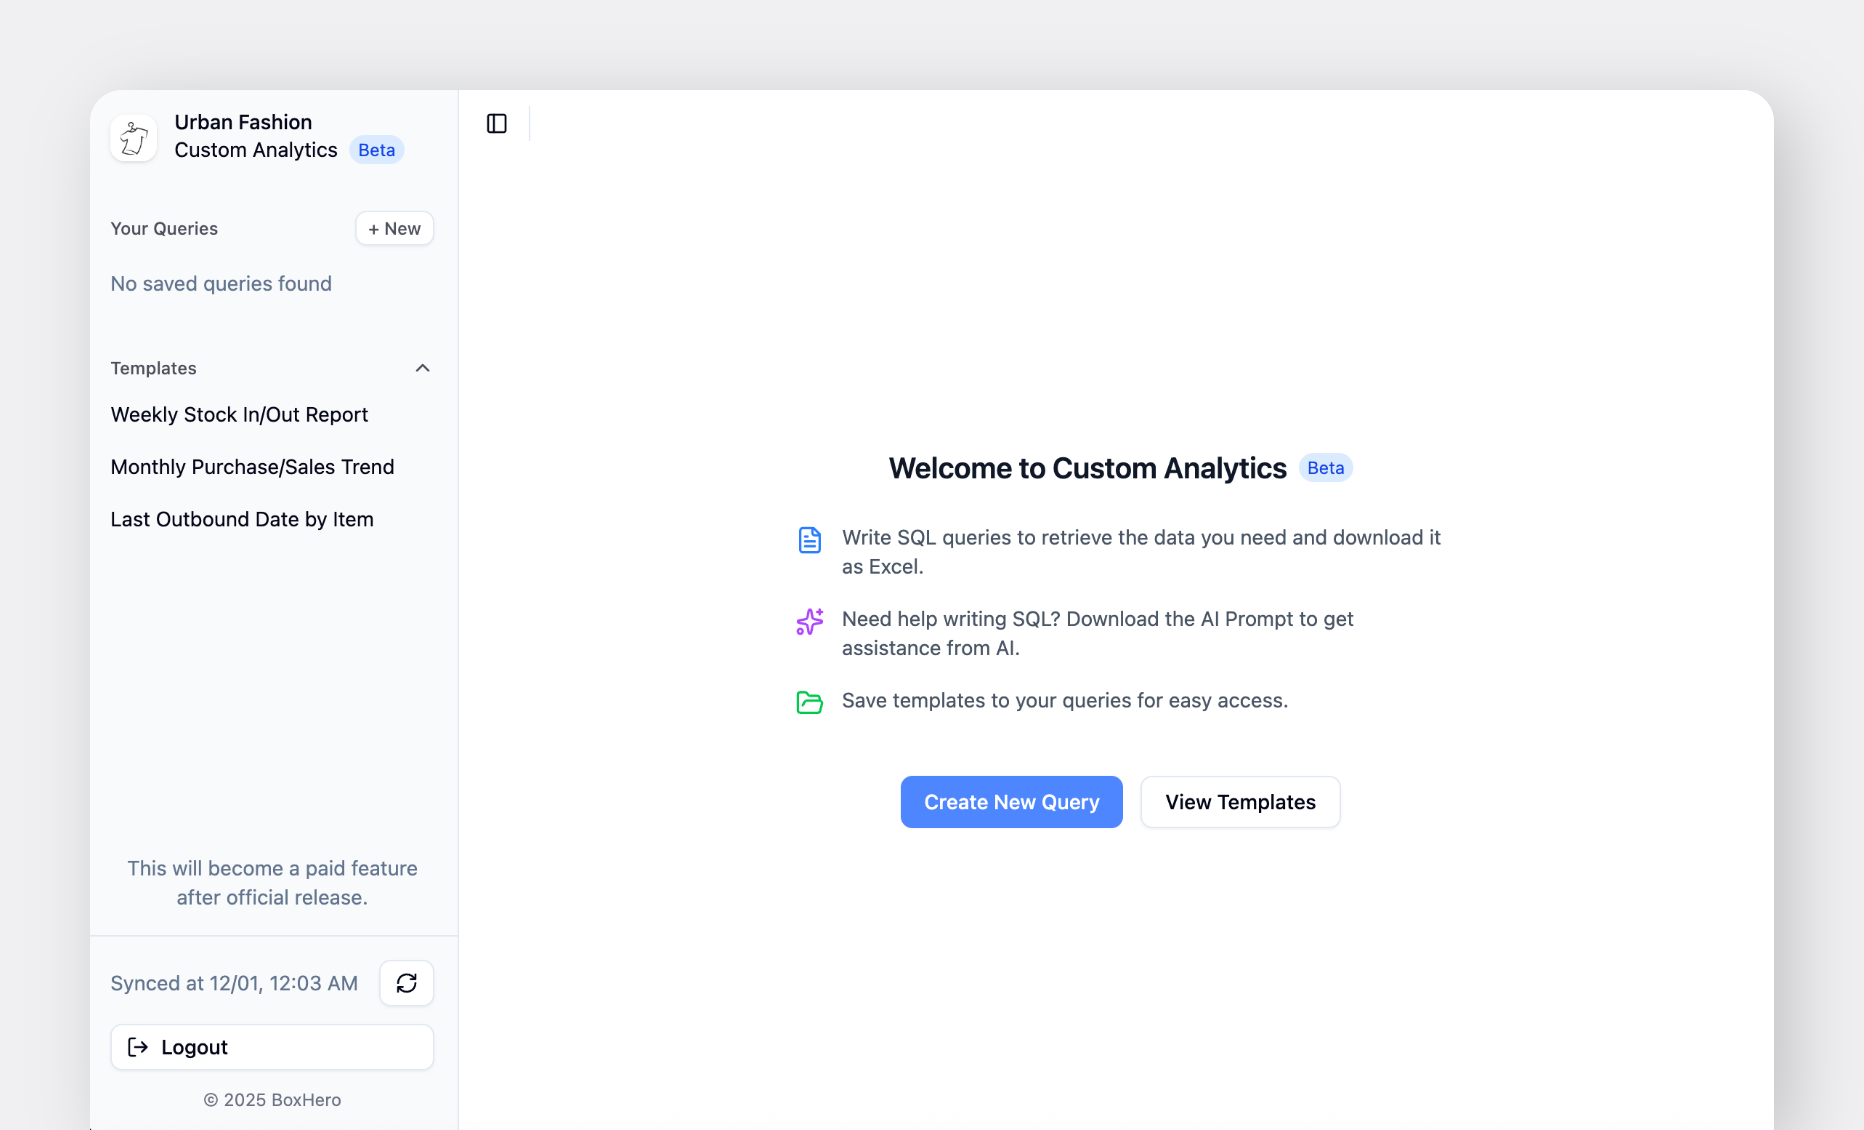Click the logout arrow icon

(138, 1047)
